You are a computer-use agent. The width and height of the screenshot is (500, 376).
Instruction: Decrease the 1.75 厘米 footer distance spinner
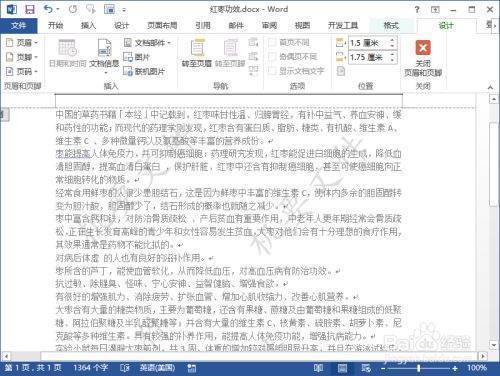coord(392,61)
